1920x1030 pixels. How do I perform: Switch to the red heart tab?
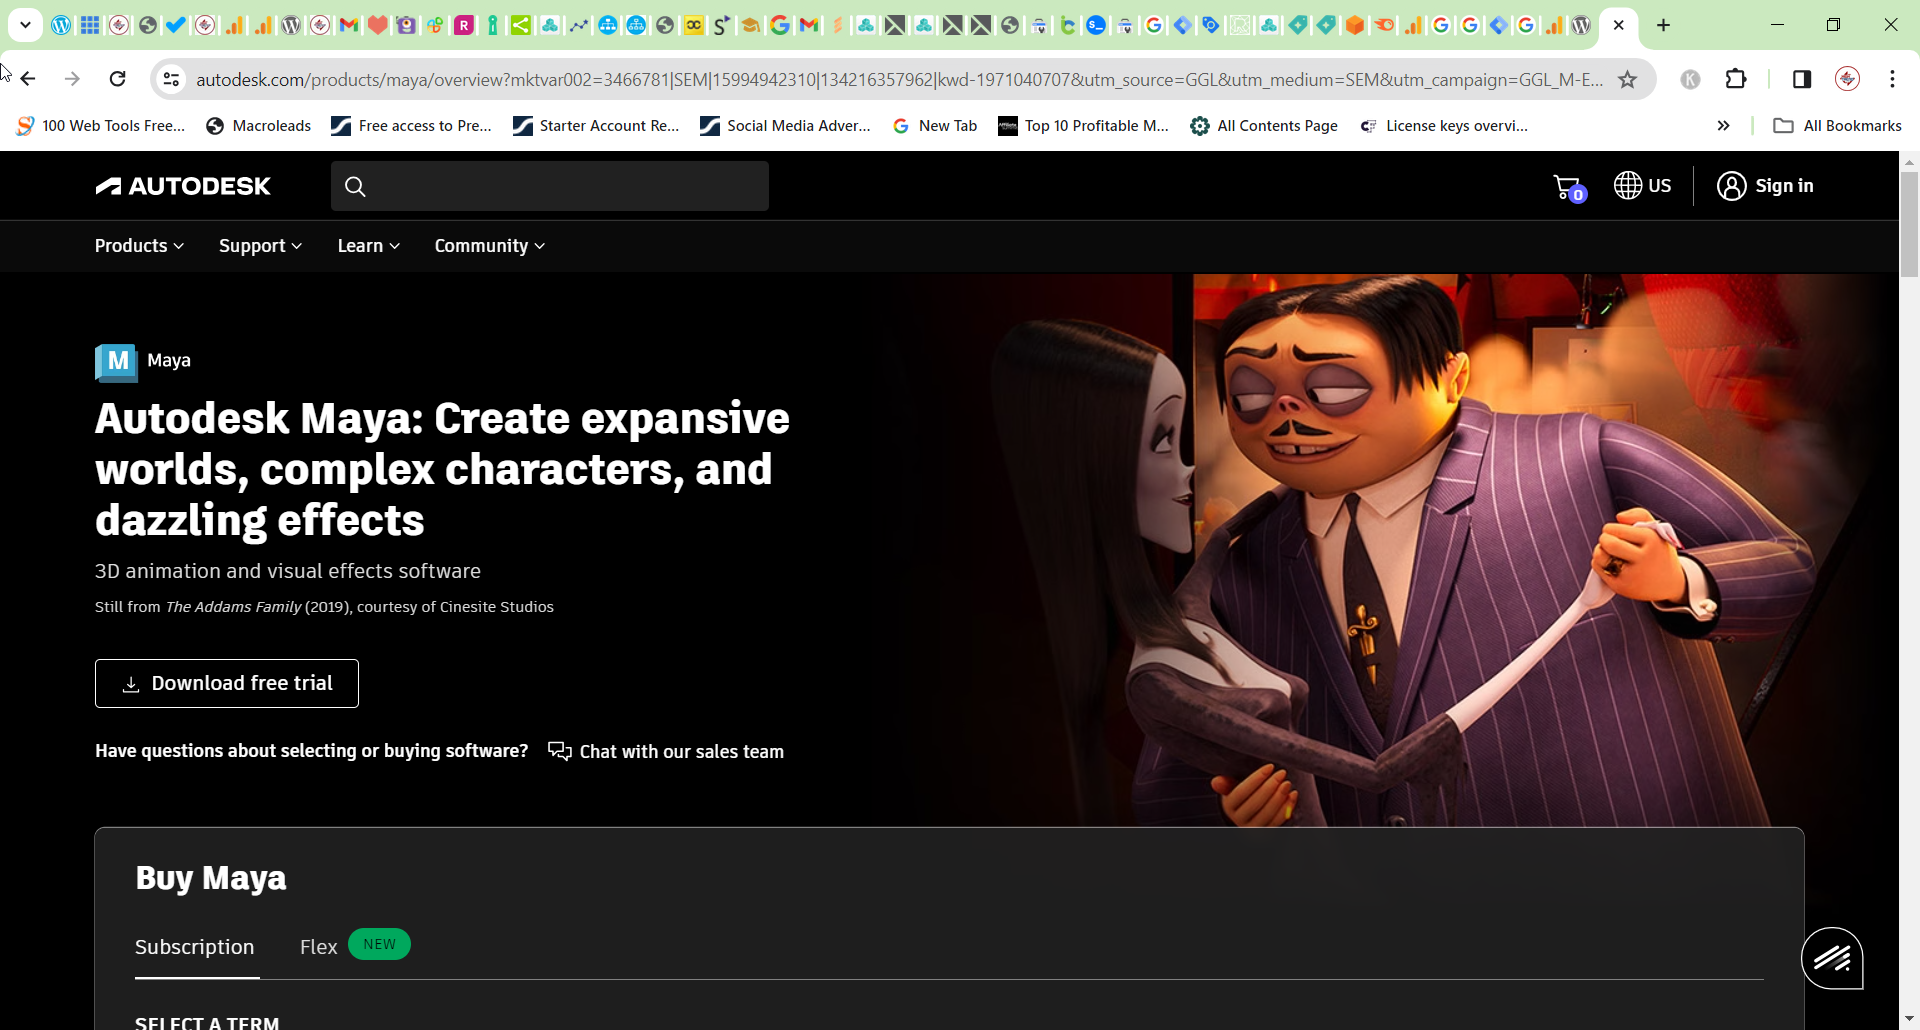[377, 25]
